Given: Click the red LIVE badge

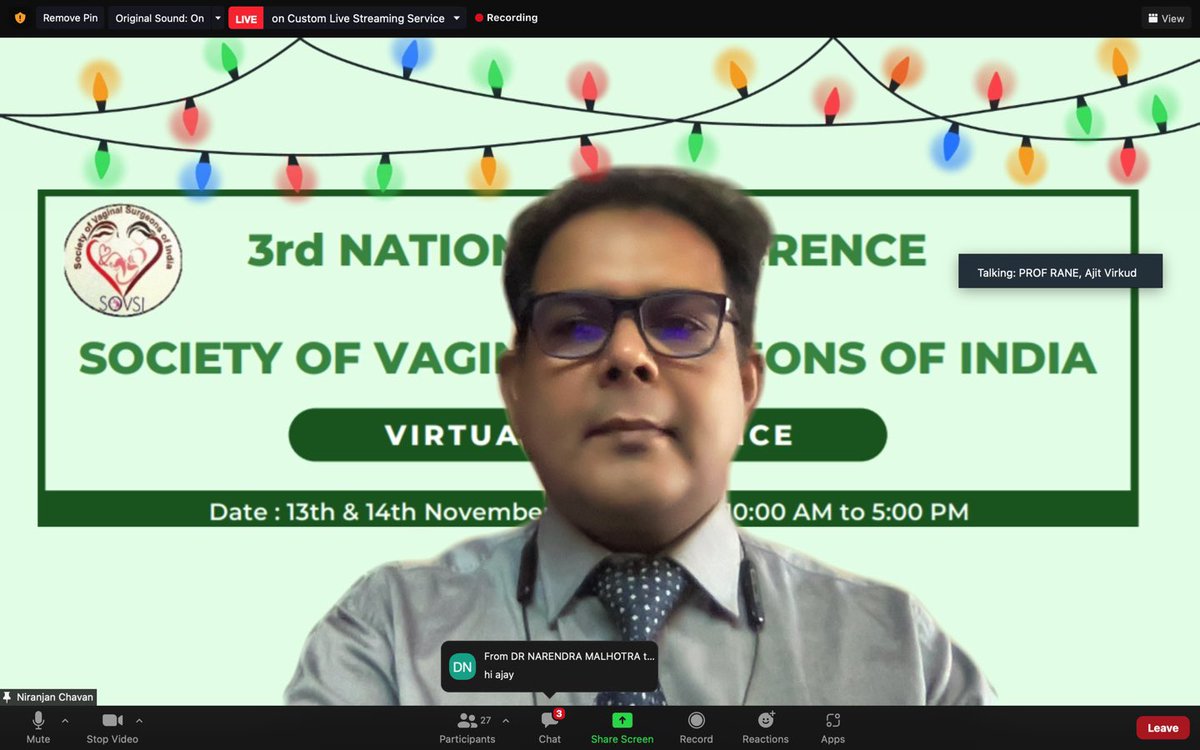Looking at the screenshot, I should 246,18.
